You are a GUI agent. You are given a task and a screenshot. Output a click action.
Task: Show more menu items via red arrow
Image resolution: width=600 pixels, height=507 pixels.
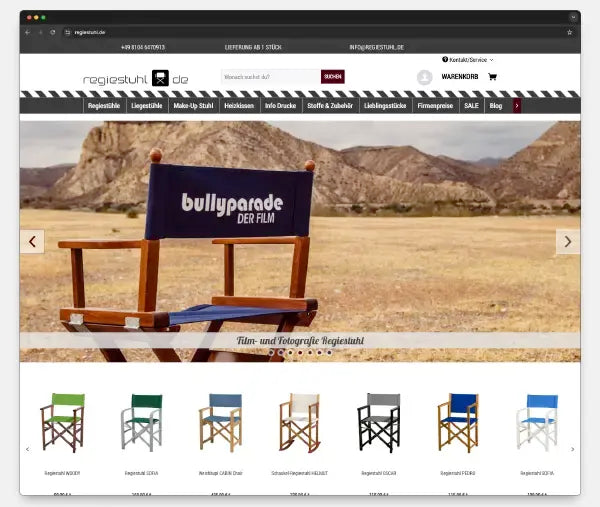(517, 106)
